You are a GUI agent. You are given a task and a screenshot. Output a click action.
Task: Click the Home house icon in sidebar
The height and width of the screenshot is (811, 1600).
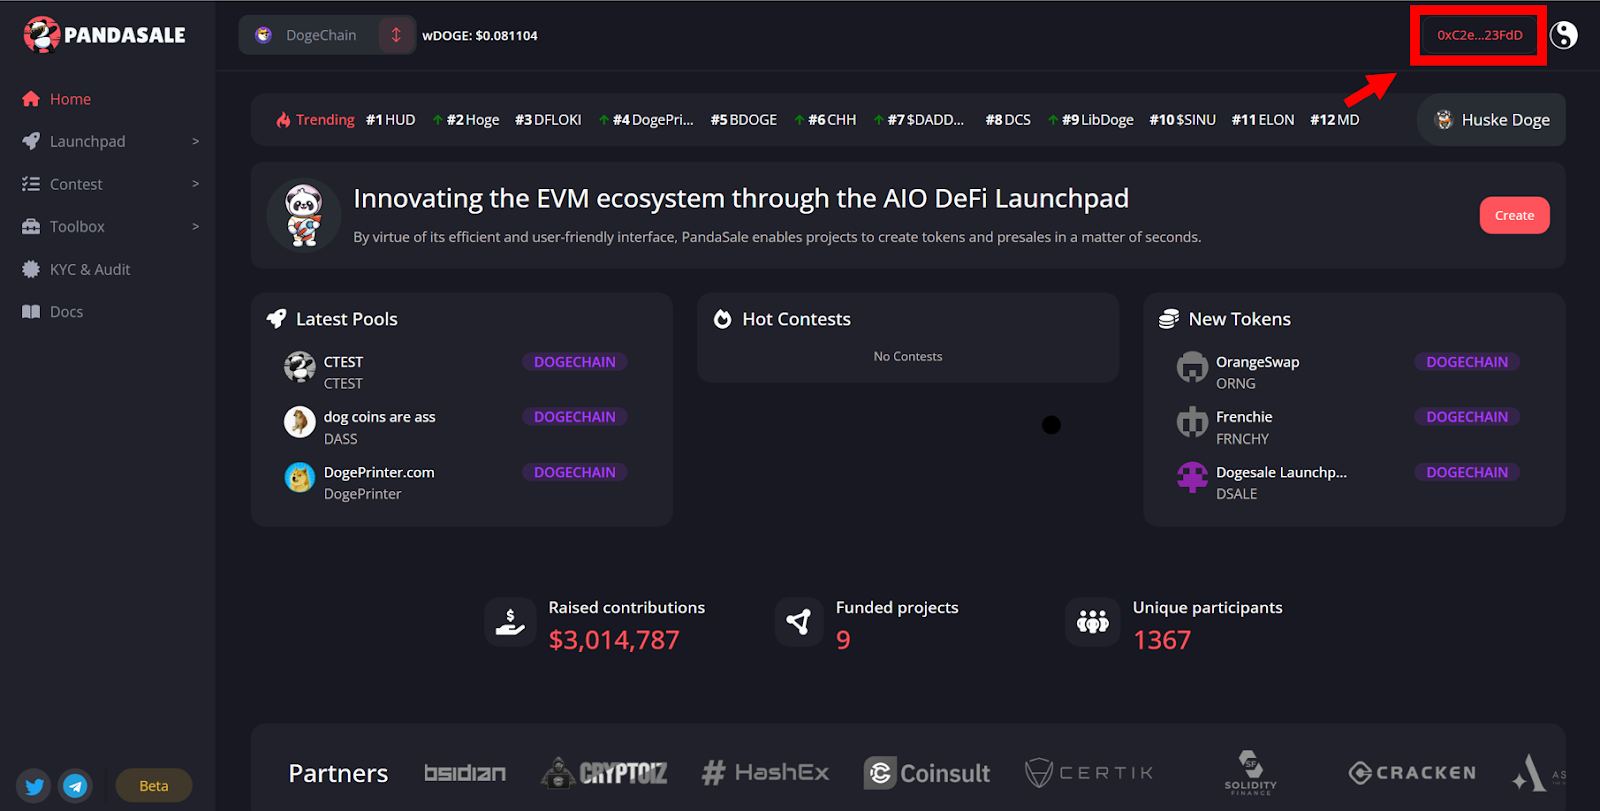click(x=31, y=99)
